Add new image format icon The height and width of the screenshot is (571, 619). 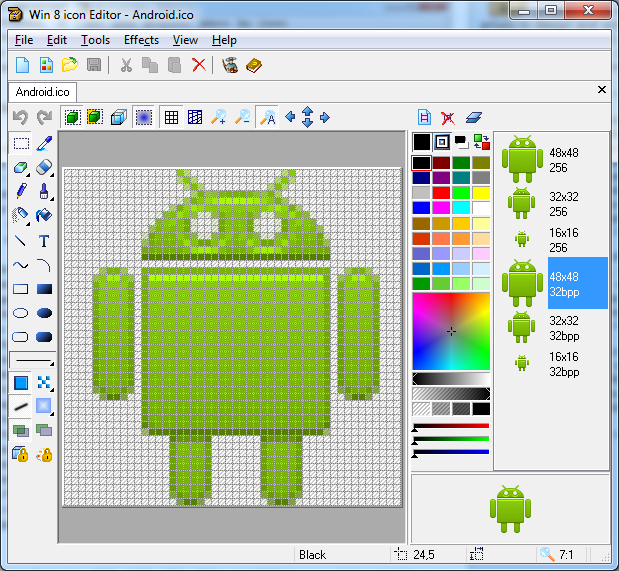coord(424,117)
